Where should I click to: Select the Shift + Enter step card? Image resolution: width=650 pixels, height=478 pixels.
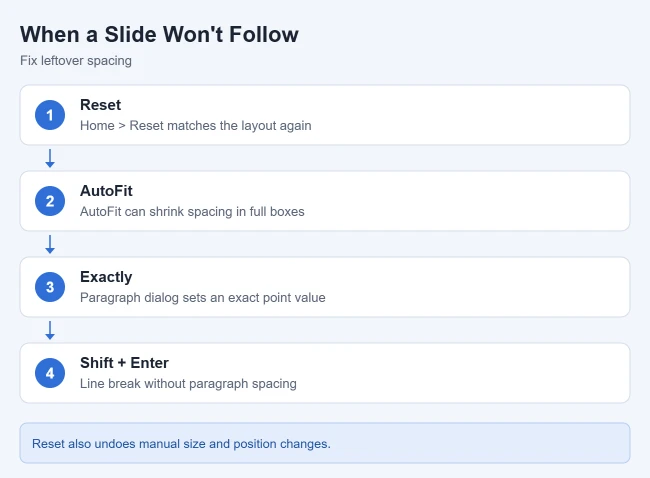click(325, 373)
